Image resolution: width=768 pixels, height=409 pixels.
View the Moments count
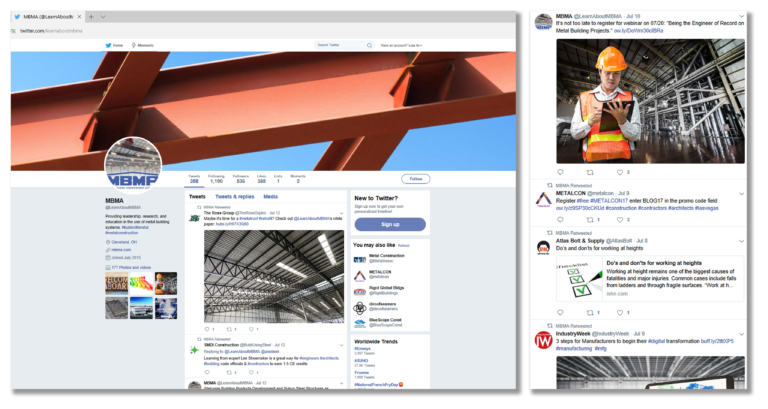pyautogui.click(x=298, y=179)
